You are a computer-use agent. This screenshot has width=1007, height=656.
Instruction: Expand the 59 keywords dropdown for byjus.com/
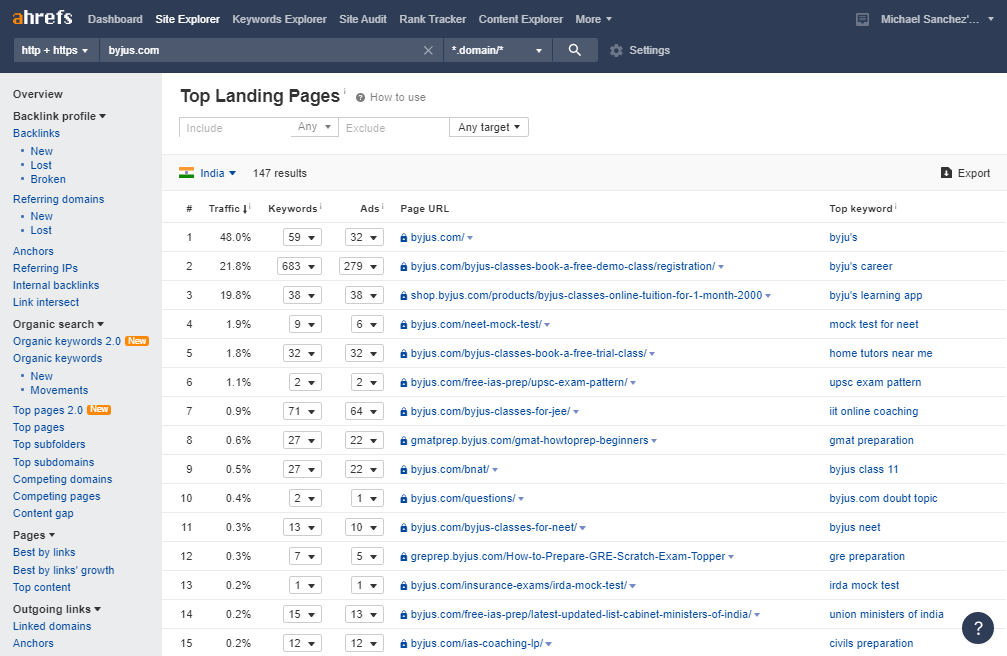302,237
